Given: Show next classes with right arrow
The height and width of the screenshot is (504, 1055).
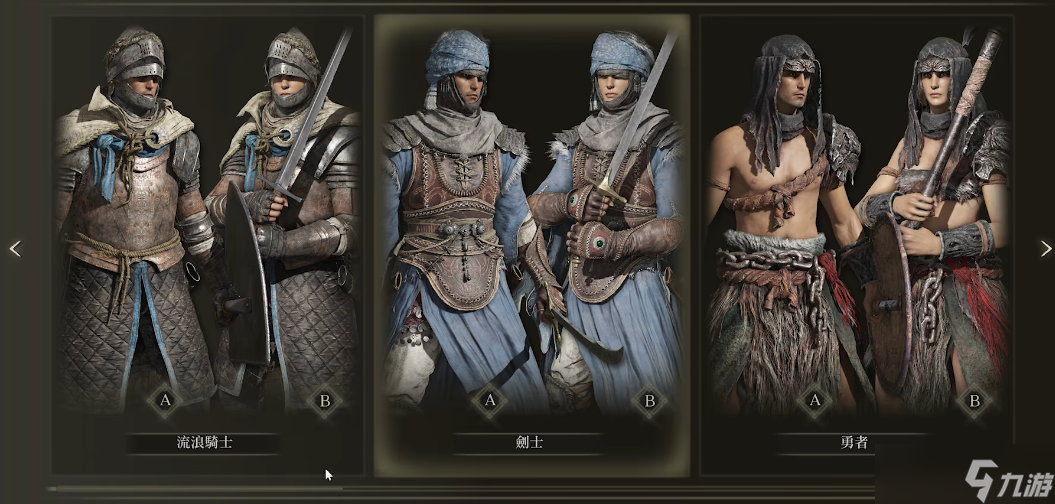Looking at the screenshot, I should [1046, 249].
